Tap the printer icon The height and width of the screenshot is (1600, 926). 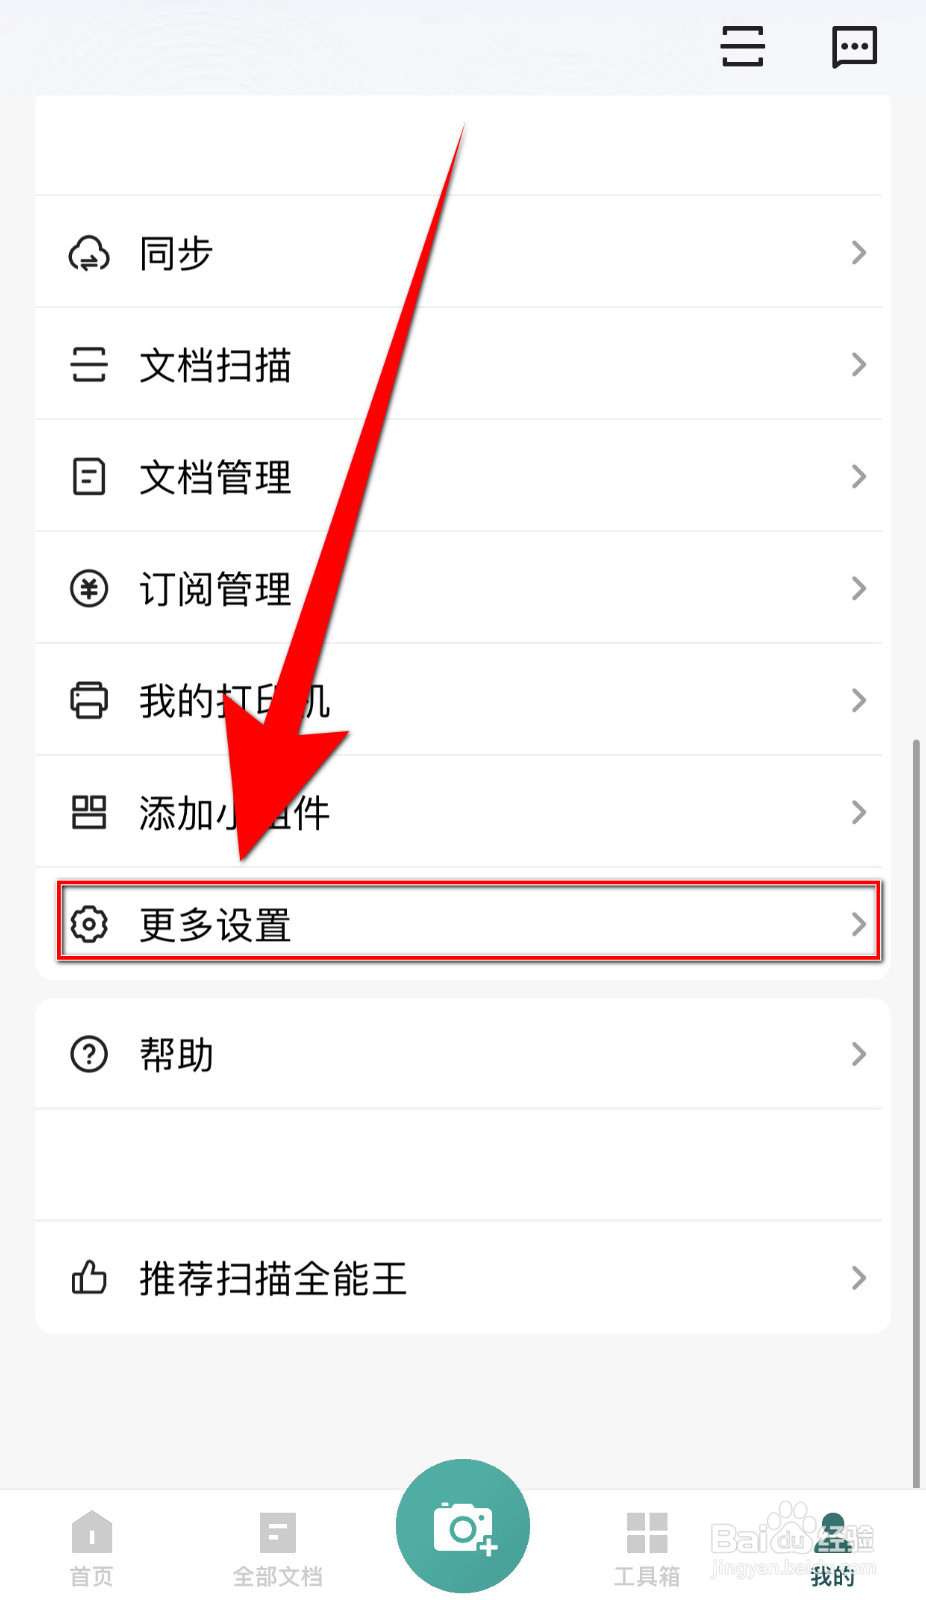(89, 701)
